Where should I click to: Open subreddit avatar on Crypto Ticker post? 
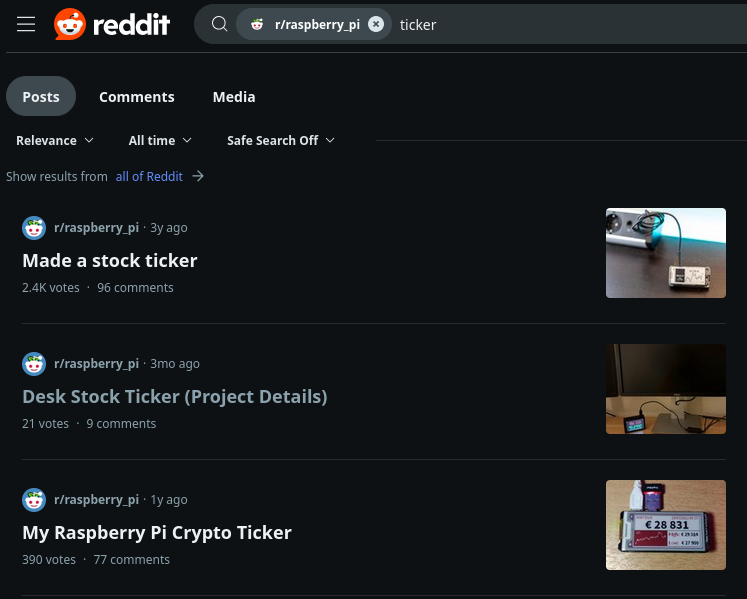point(34,500)
